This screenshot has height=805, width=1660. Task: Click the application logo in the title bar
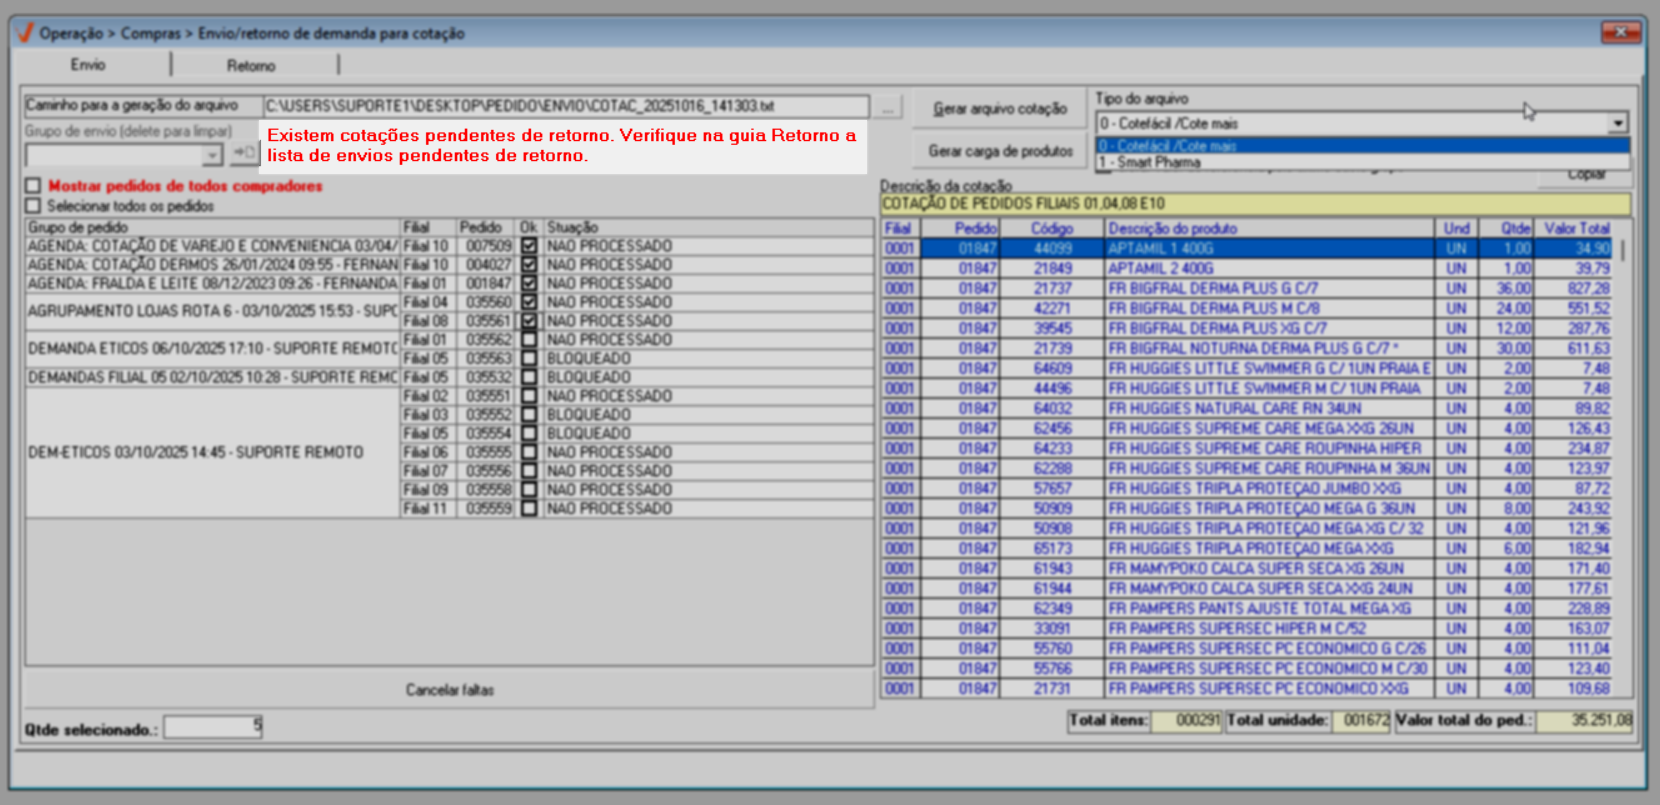[x=26, y=33]
